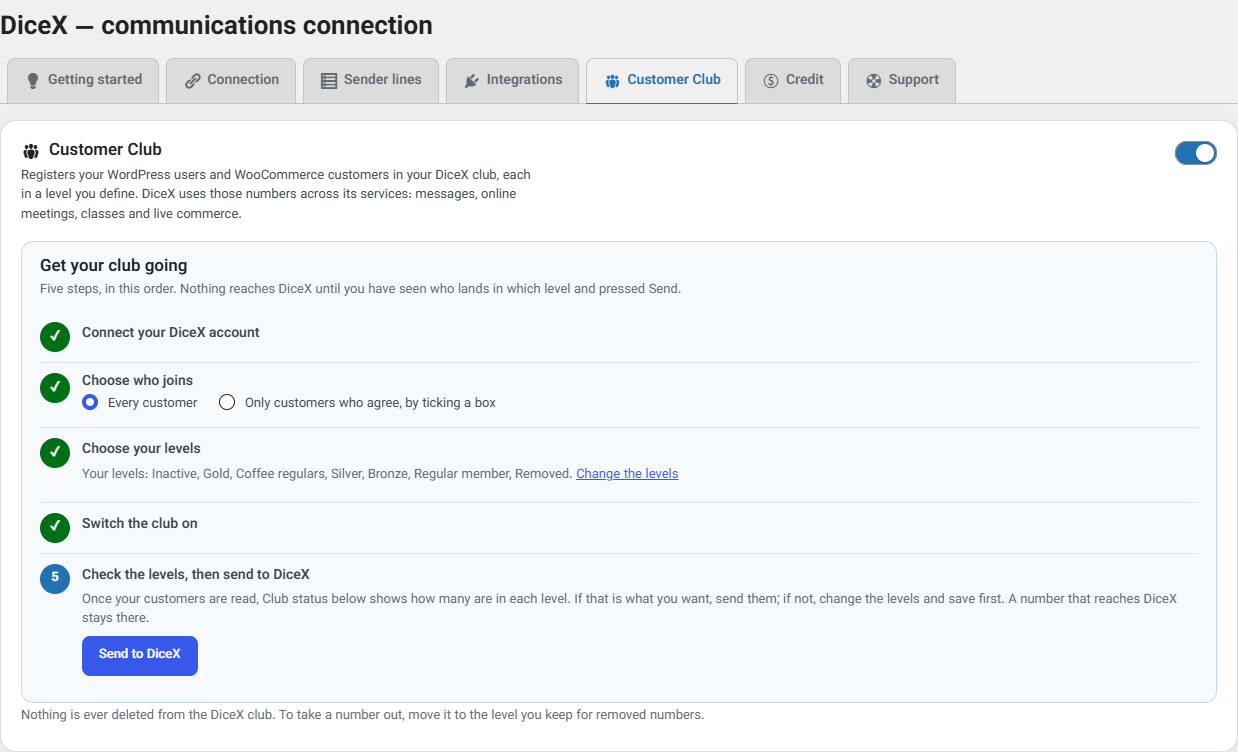Click the Choose your levels step title
The image size is (1238, 752).
[x=141, y=448]
